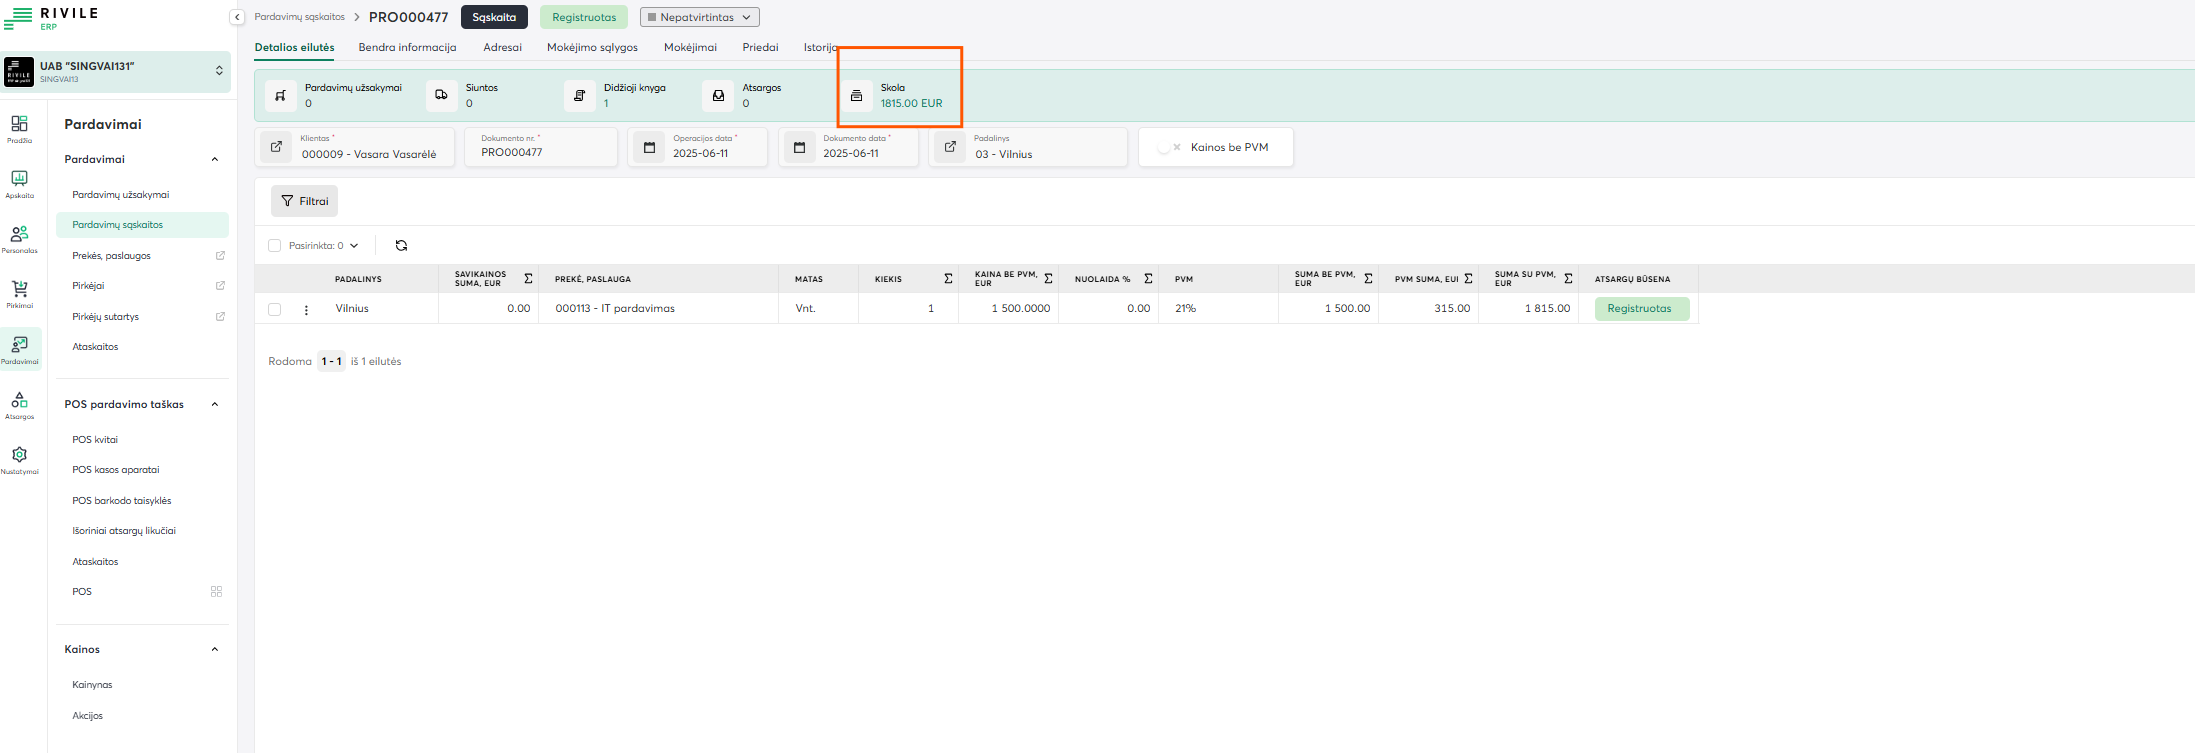Switch to the Bendra informacija tab

click(407, 47)
